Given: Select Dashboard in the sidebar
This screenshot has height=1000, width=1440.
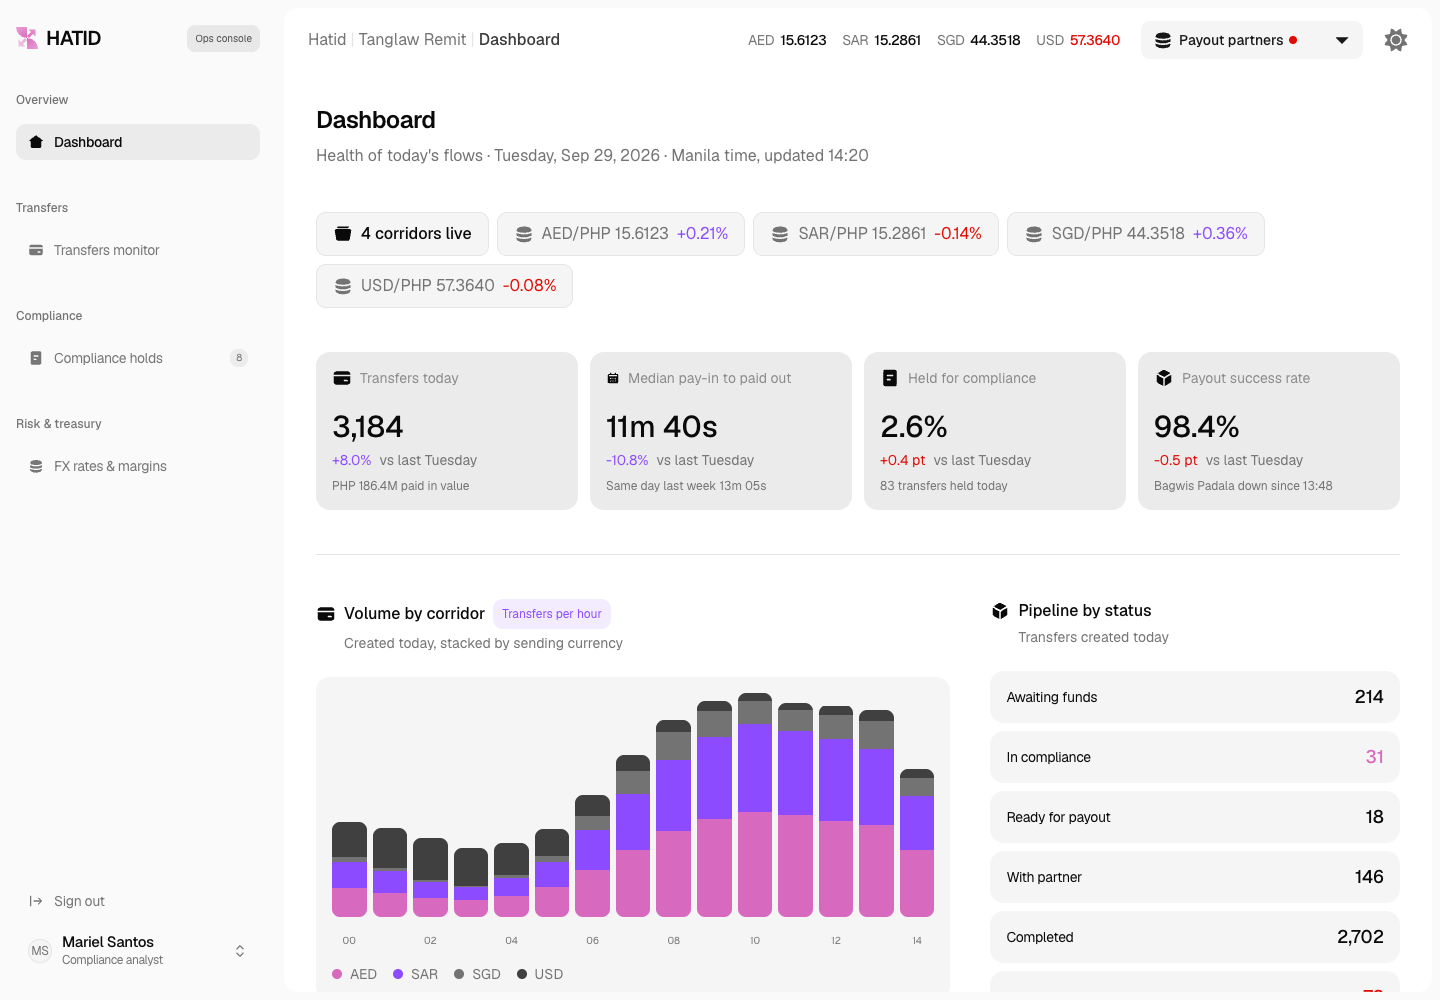Looking at the screenshot, I should [138, 142].
